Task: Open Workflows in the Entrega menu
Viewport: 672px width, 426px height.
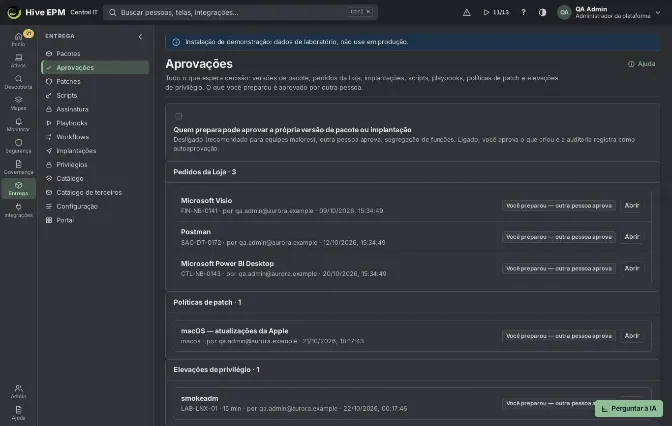Action: [x=95, y=137]
